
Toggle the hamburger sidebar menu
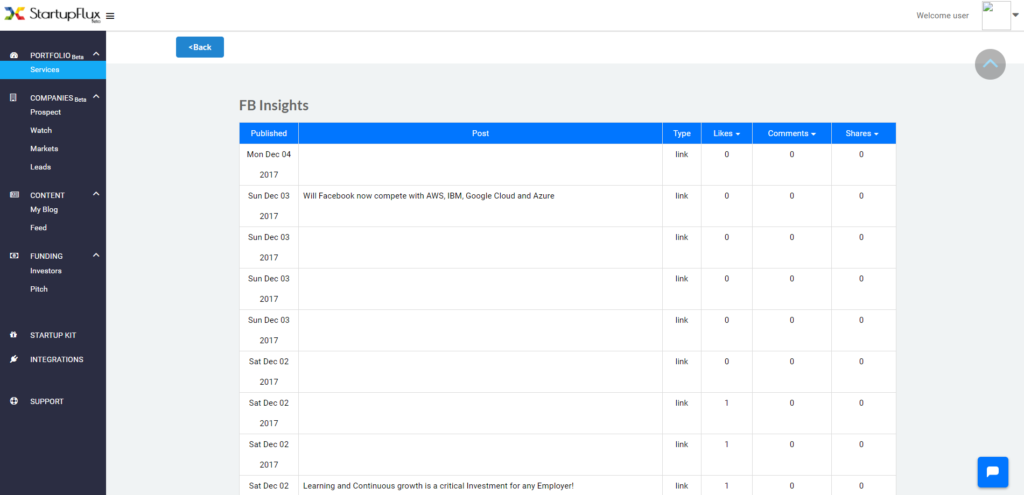click(x=110, y=16)
